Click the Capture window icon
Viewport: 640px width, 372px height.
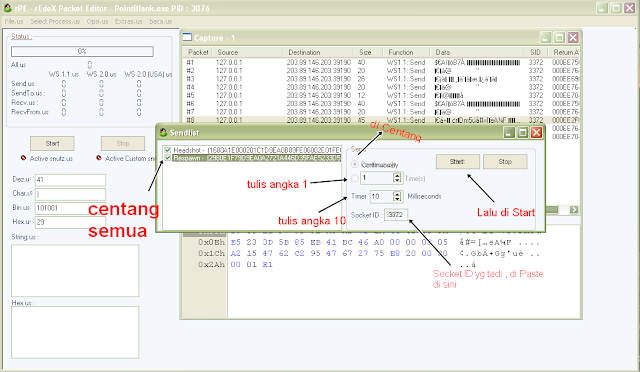tap(187, 38)
